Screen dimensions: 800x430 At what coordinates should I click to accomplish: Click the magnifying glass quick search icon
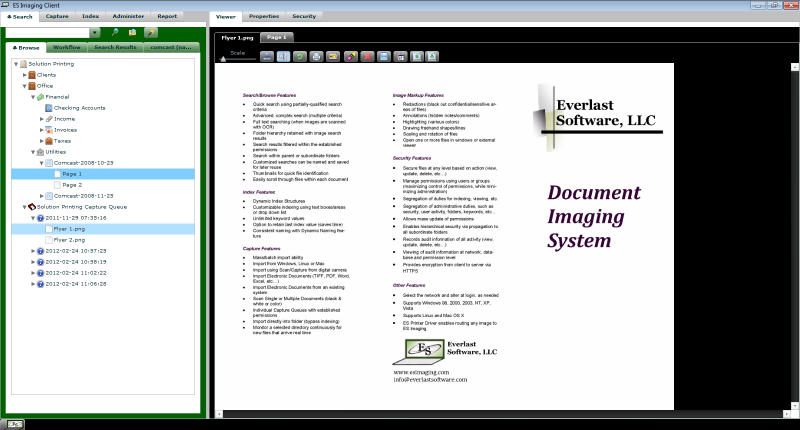pos(115,33)
